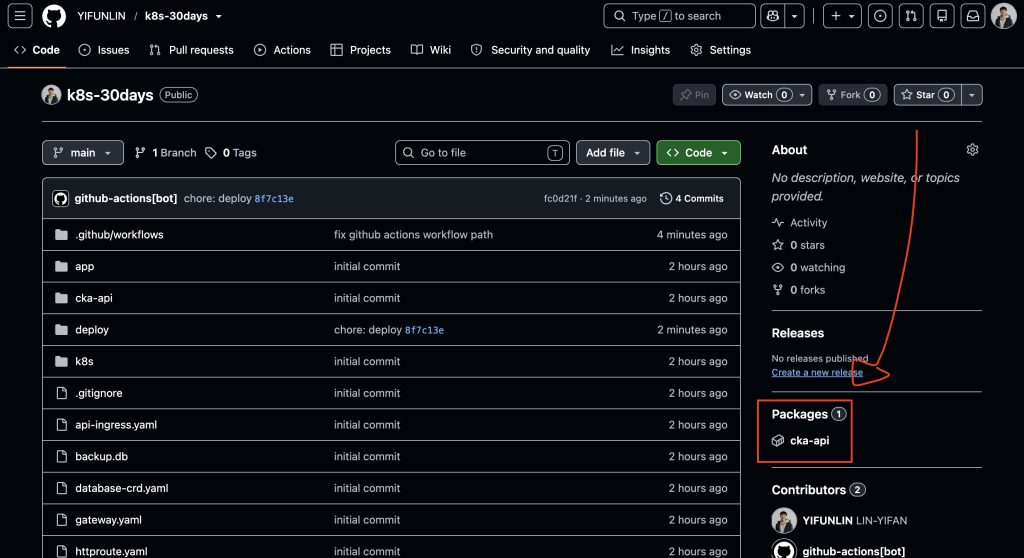Open About settings gear icon
This screenshot has height=558, width=1024.
tap(972, 150)
